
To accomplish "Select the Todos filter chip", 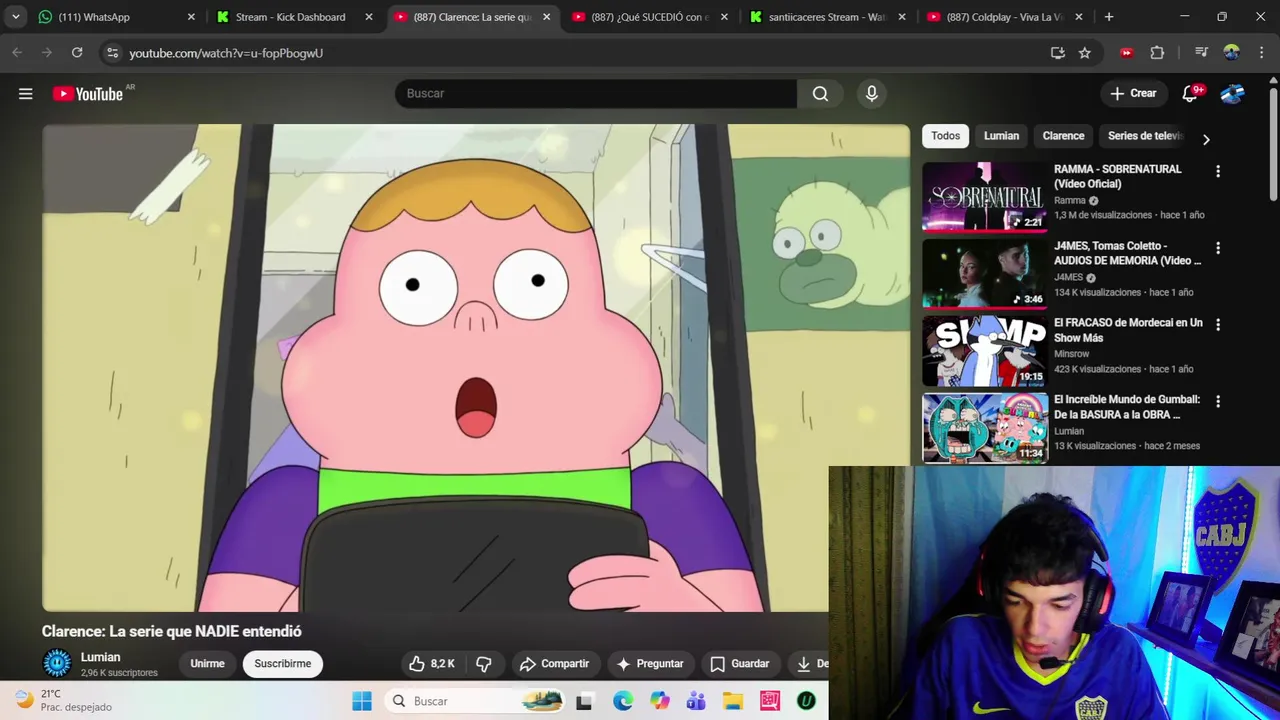I will coord(945,136).
